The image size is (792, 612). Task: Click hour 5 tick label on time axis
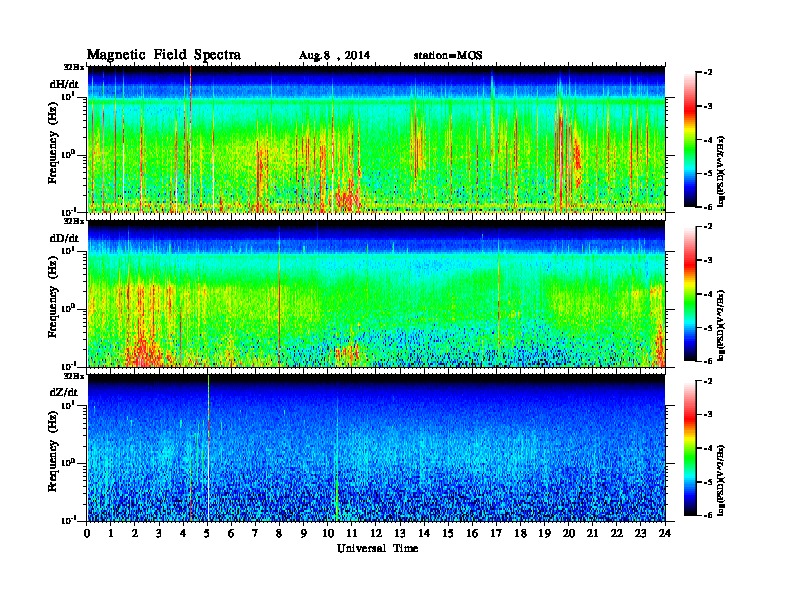207,534
